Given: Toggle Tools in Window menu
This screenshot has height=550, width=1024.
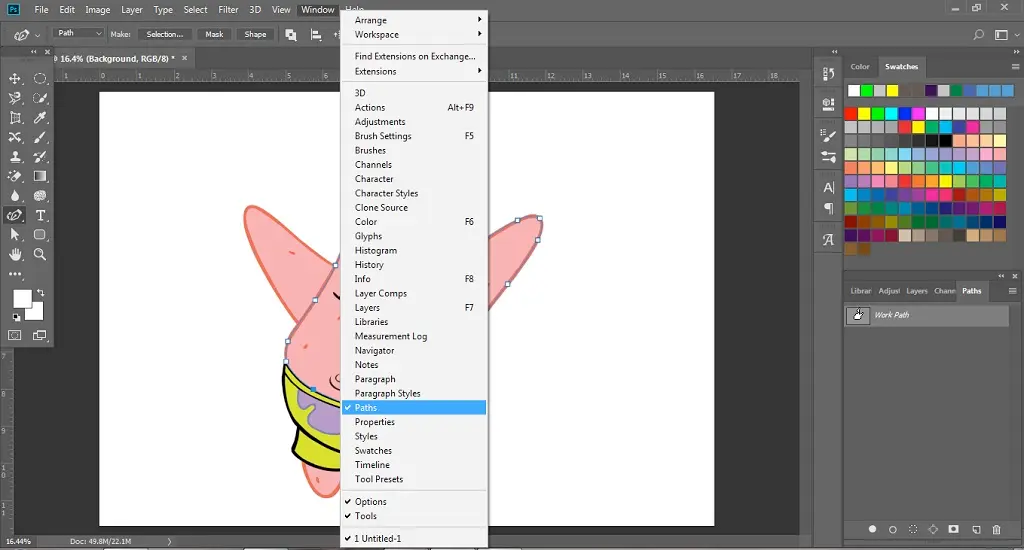Looking at the screenshot, I should [x=414, y=516].
